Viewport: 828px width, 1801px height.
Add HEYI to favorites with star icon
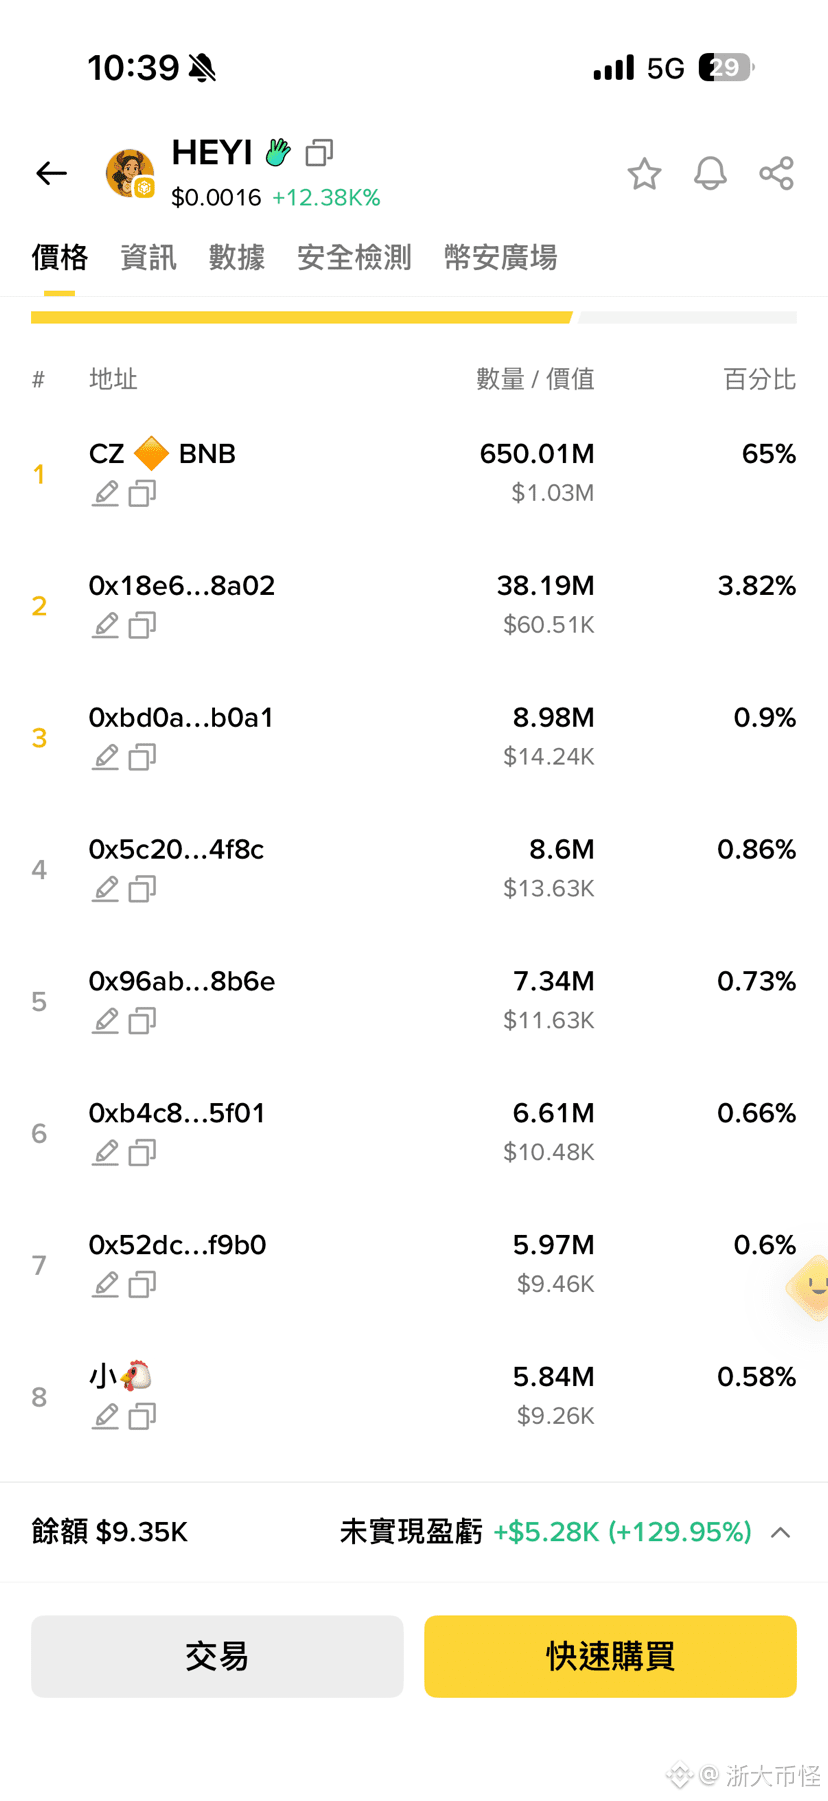tap(644, 174)
